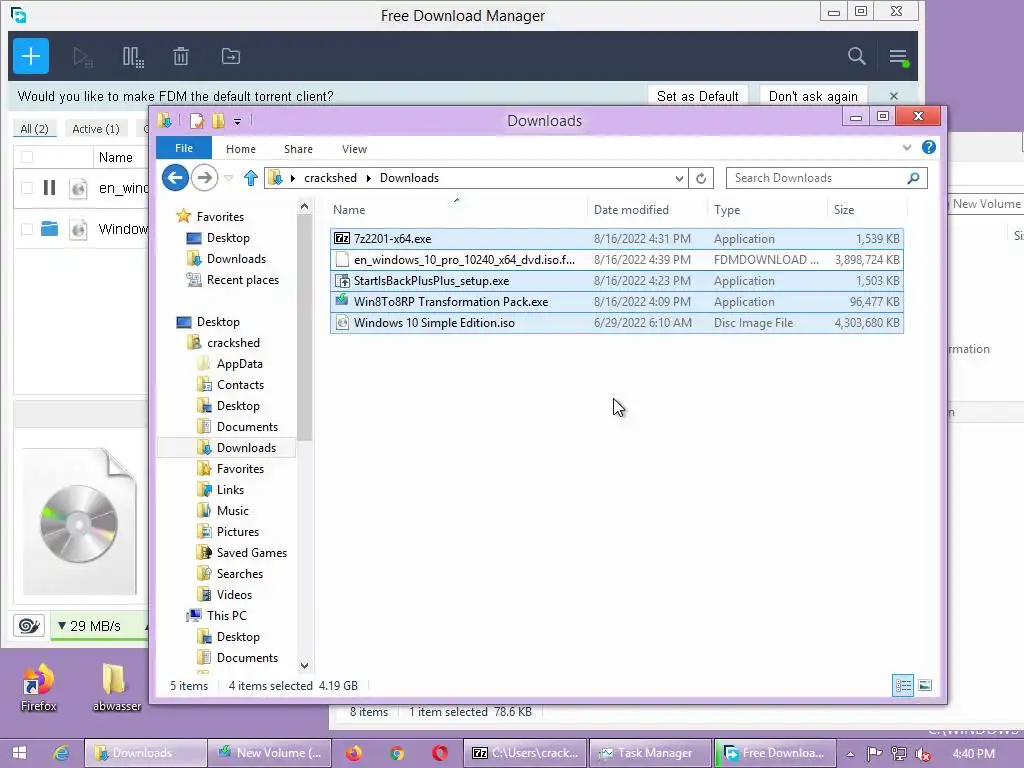Go back in Downloads Explorer window
Image resolution: width=1024 pixels, height=768 pixels.
click(175, 178)
